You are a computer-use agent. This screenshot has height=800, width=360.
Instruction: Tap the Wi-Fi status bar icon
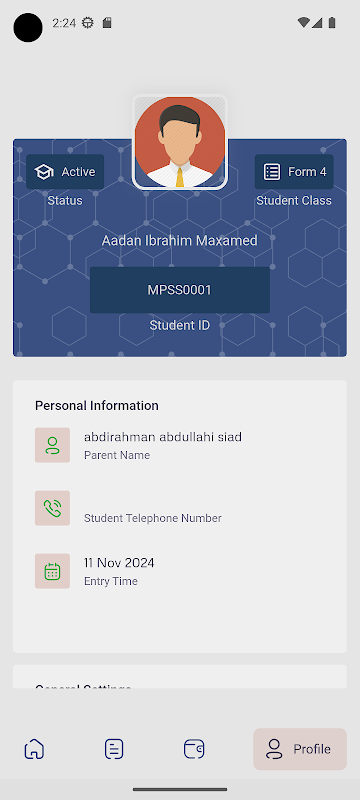pos(303,22)
